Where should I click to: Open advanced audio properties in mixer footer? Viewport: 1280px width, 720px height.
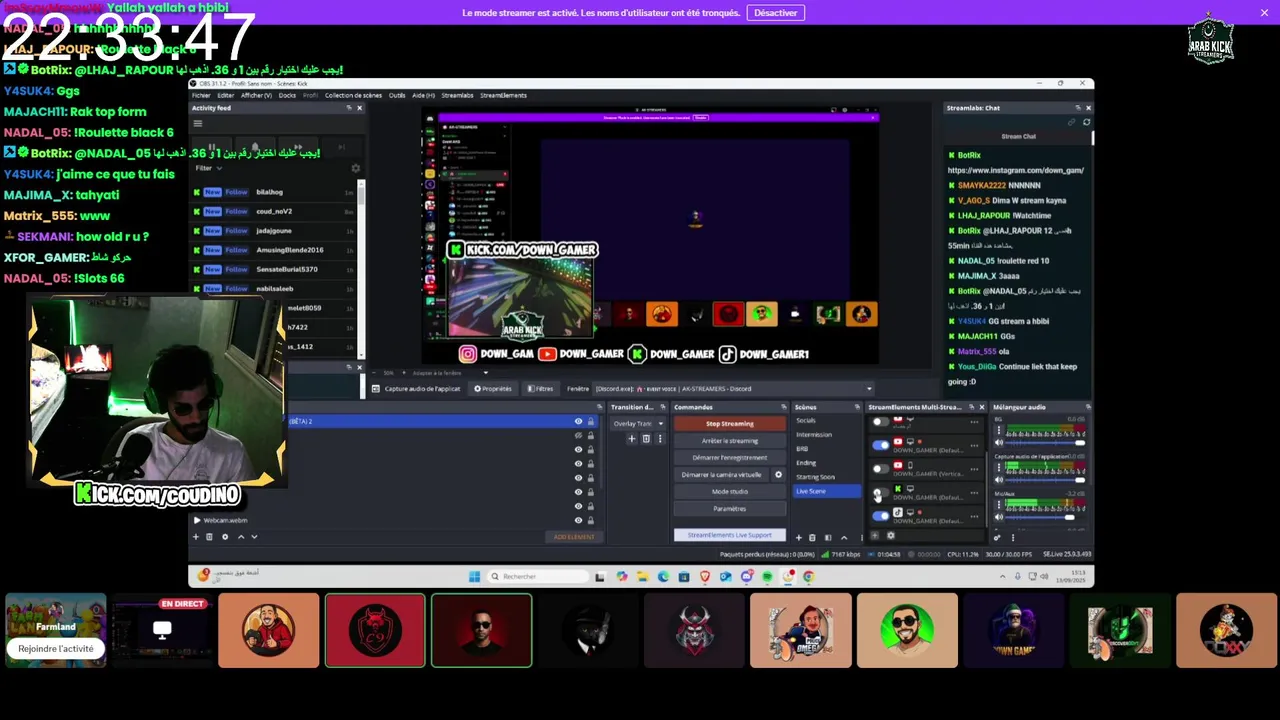(x=997, y=537)
